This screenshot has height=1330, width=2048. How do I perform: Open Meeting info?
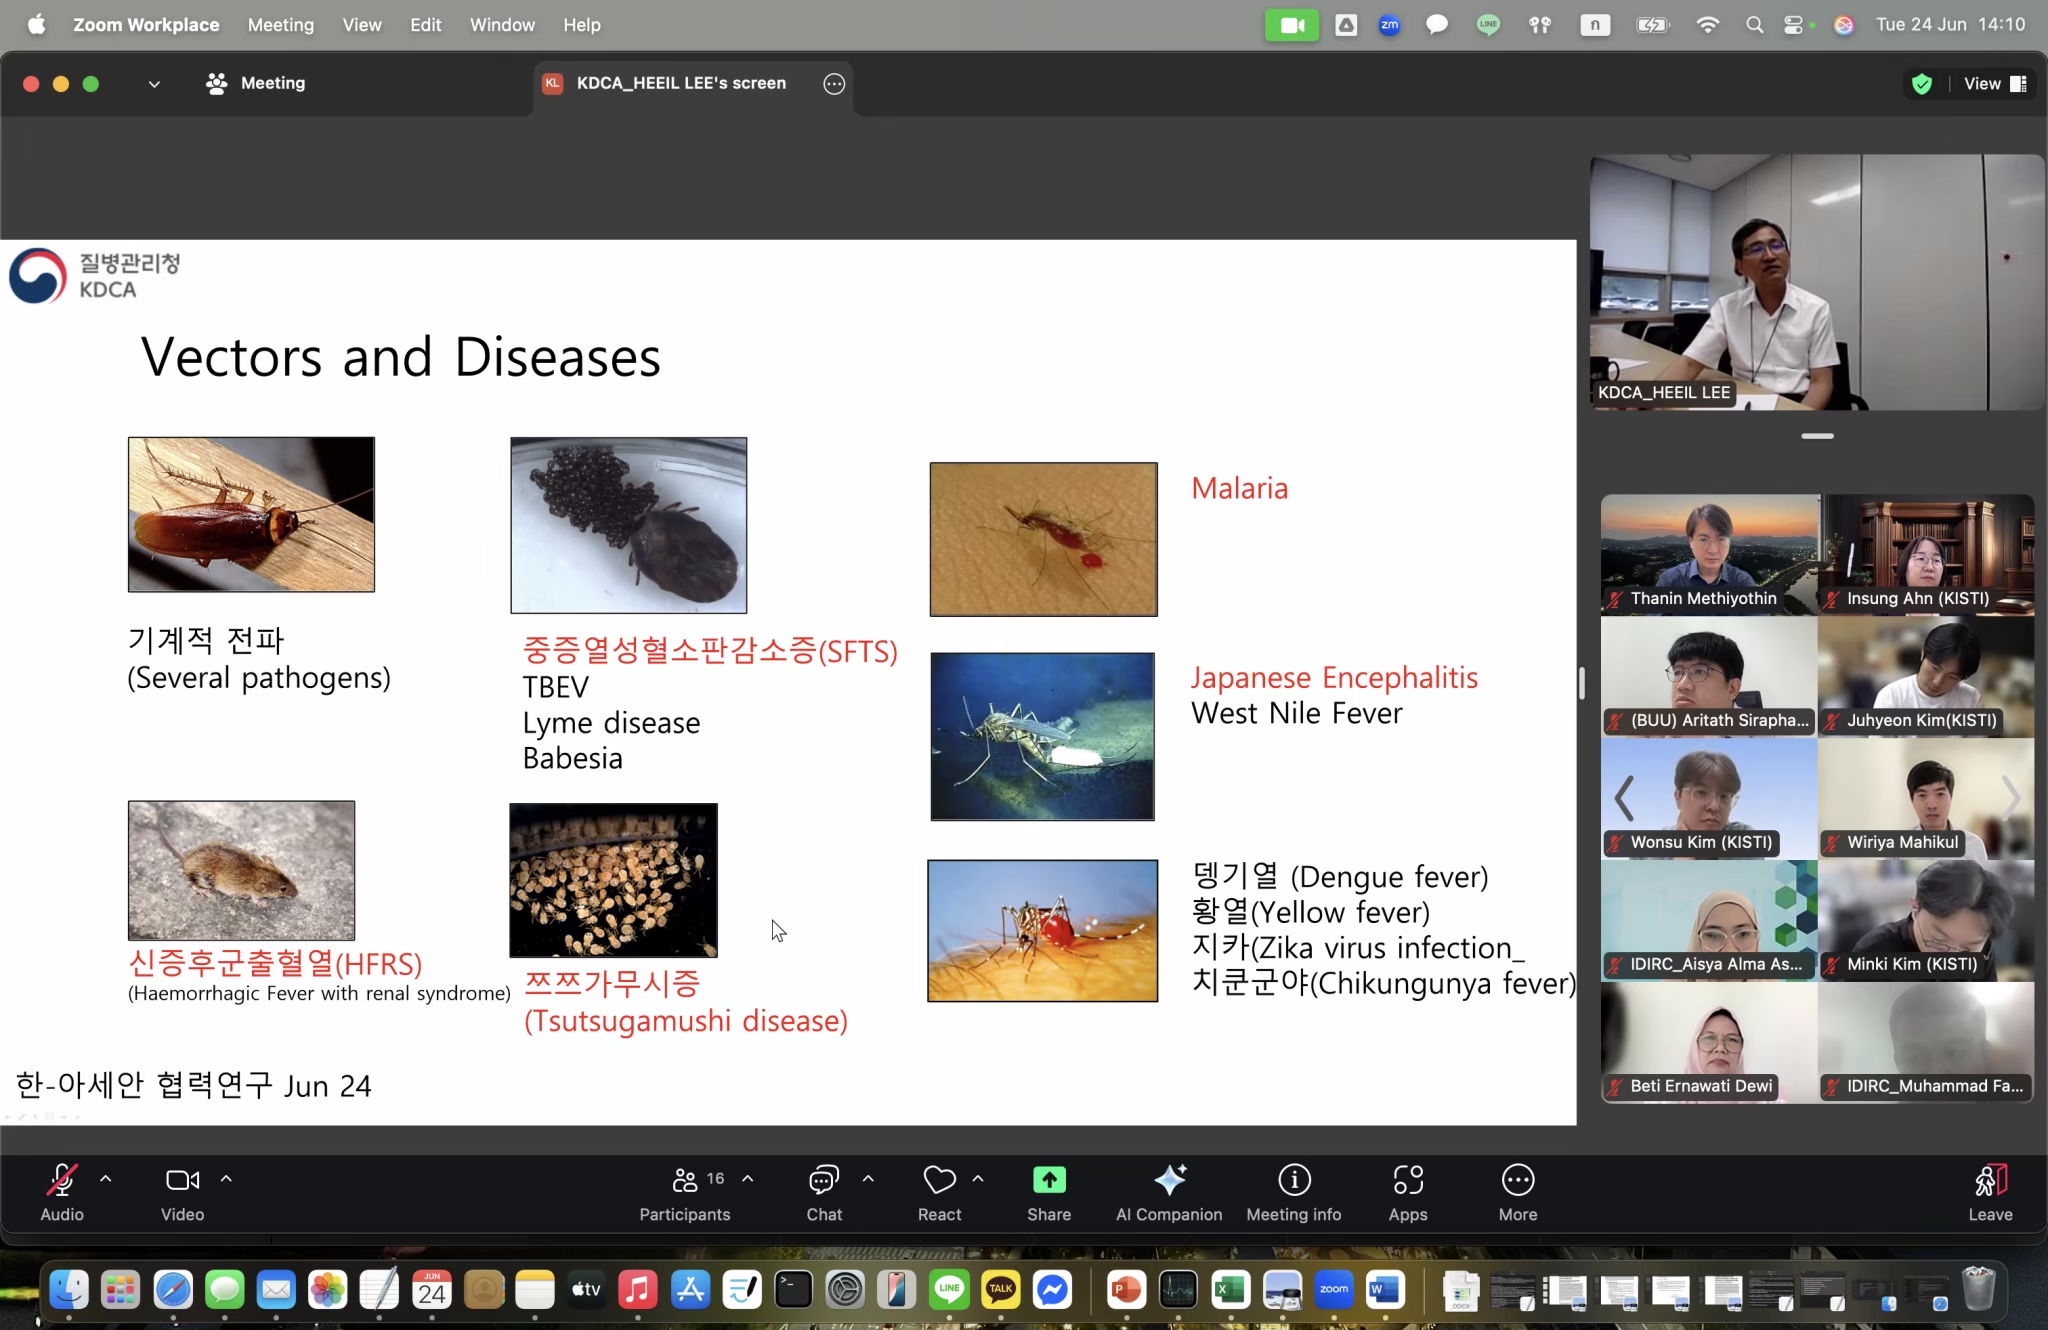pos(1294,1192)
